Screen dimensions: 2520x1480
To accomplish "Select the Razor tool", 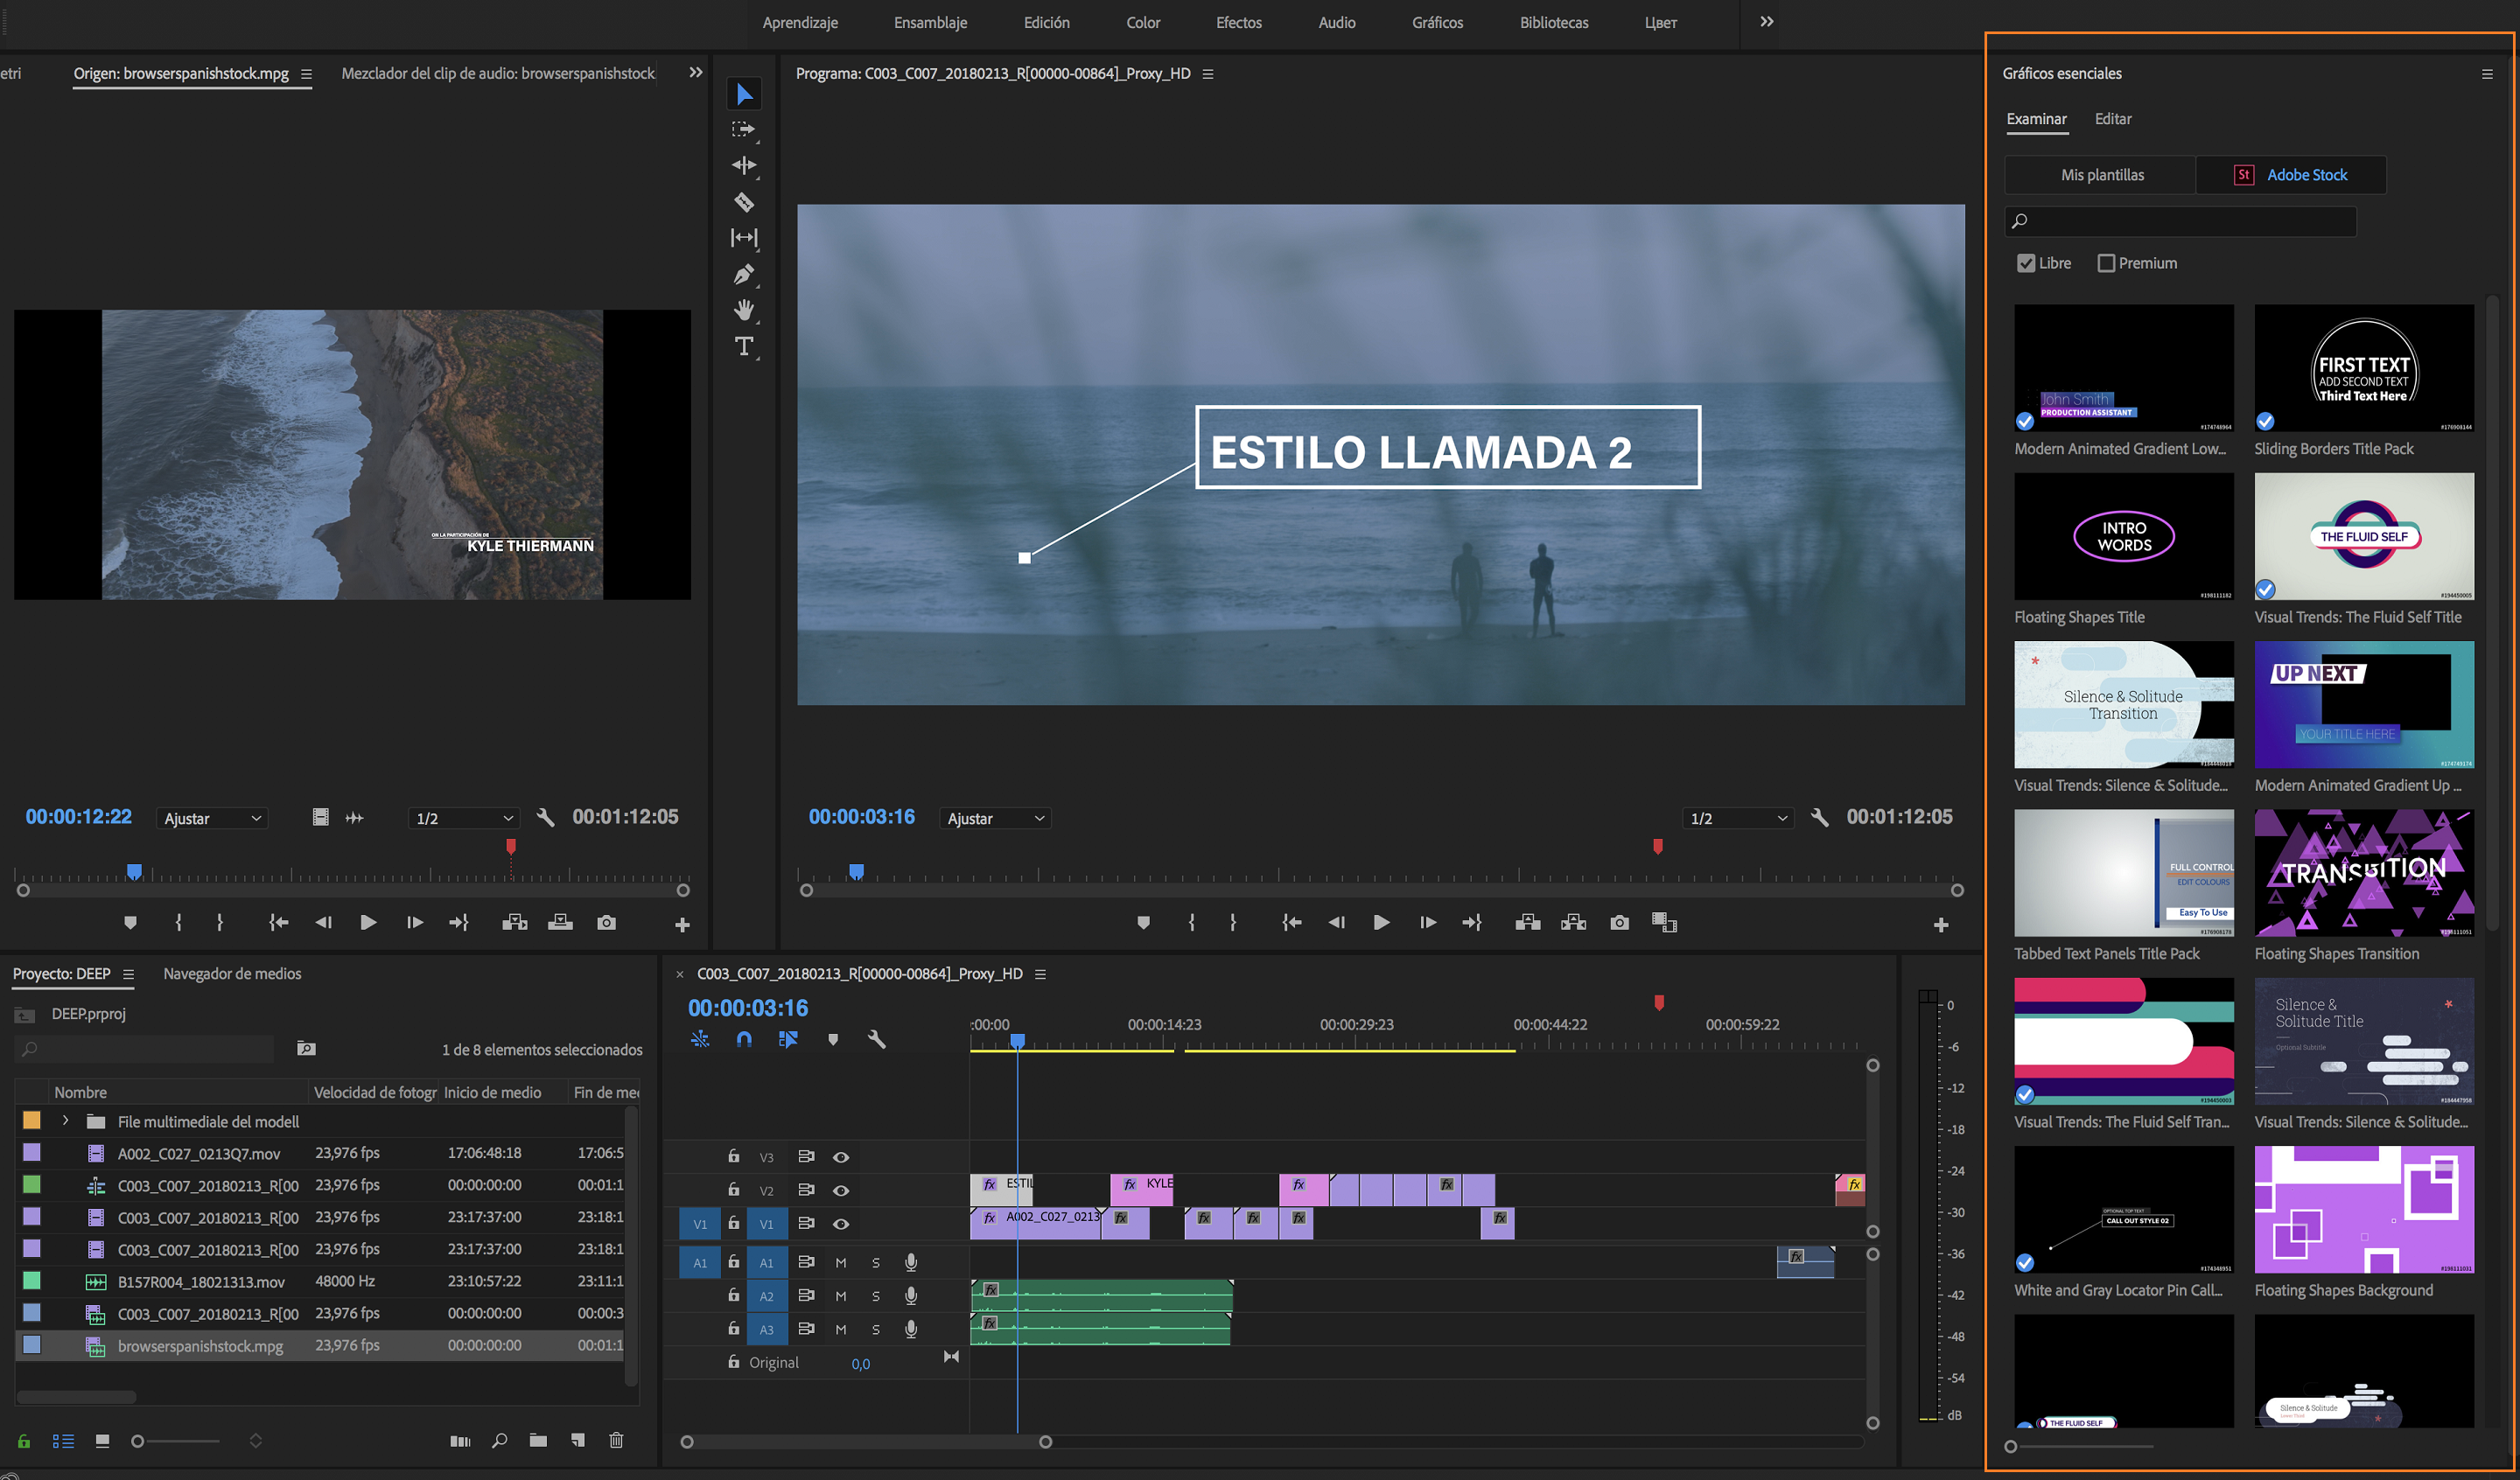I will [x=744, y=202].
